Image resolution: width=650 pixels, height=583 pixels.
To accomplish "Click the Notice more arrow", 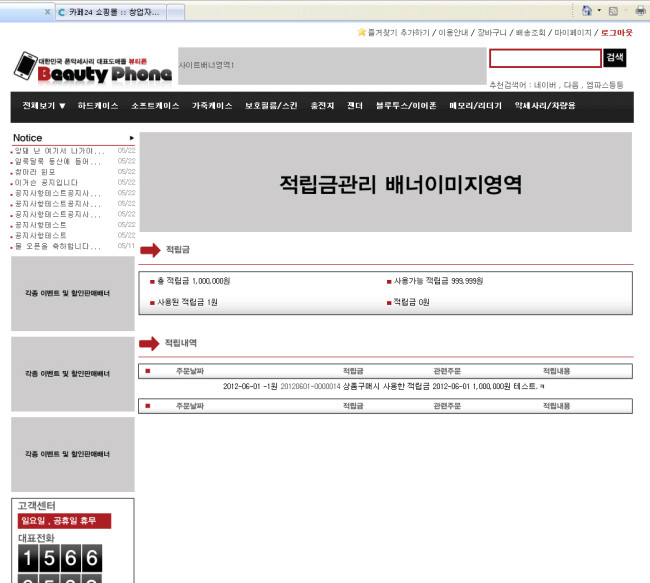I will coord(131,138).
